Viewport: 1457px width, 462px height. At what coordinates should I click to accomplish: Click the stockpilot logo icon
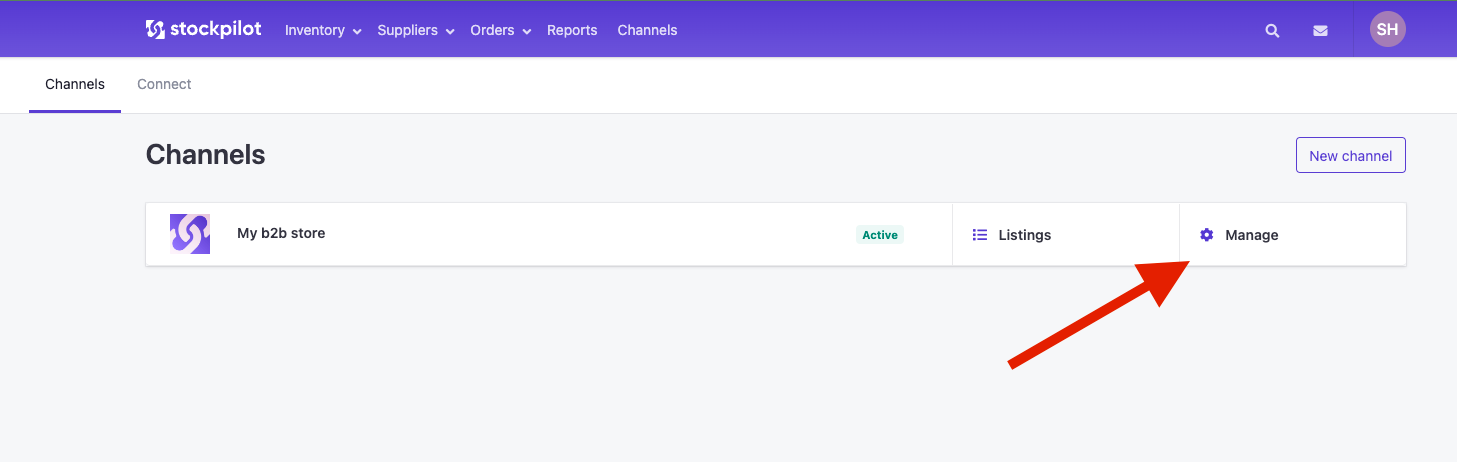pyautogui.click(x=155, y=30)
